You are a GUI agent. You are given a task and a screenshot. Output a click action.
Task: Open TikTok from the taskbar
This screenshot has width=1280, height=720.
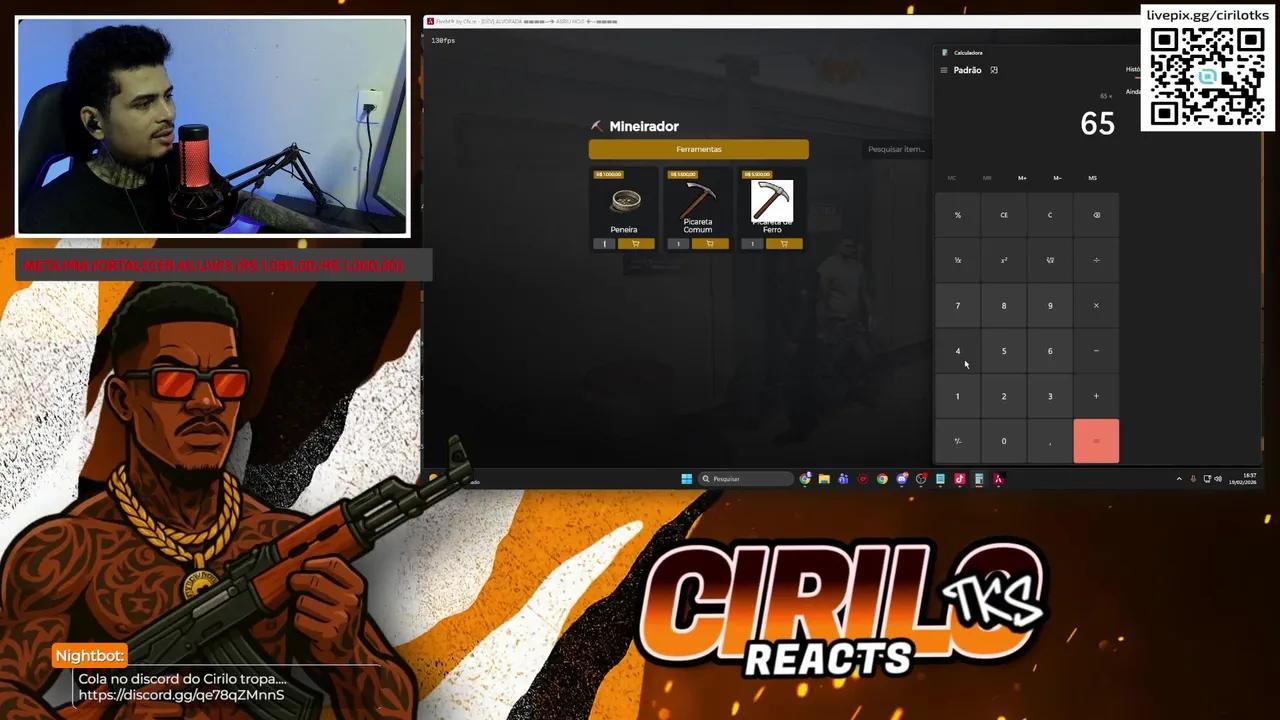click(959, 479)
